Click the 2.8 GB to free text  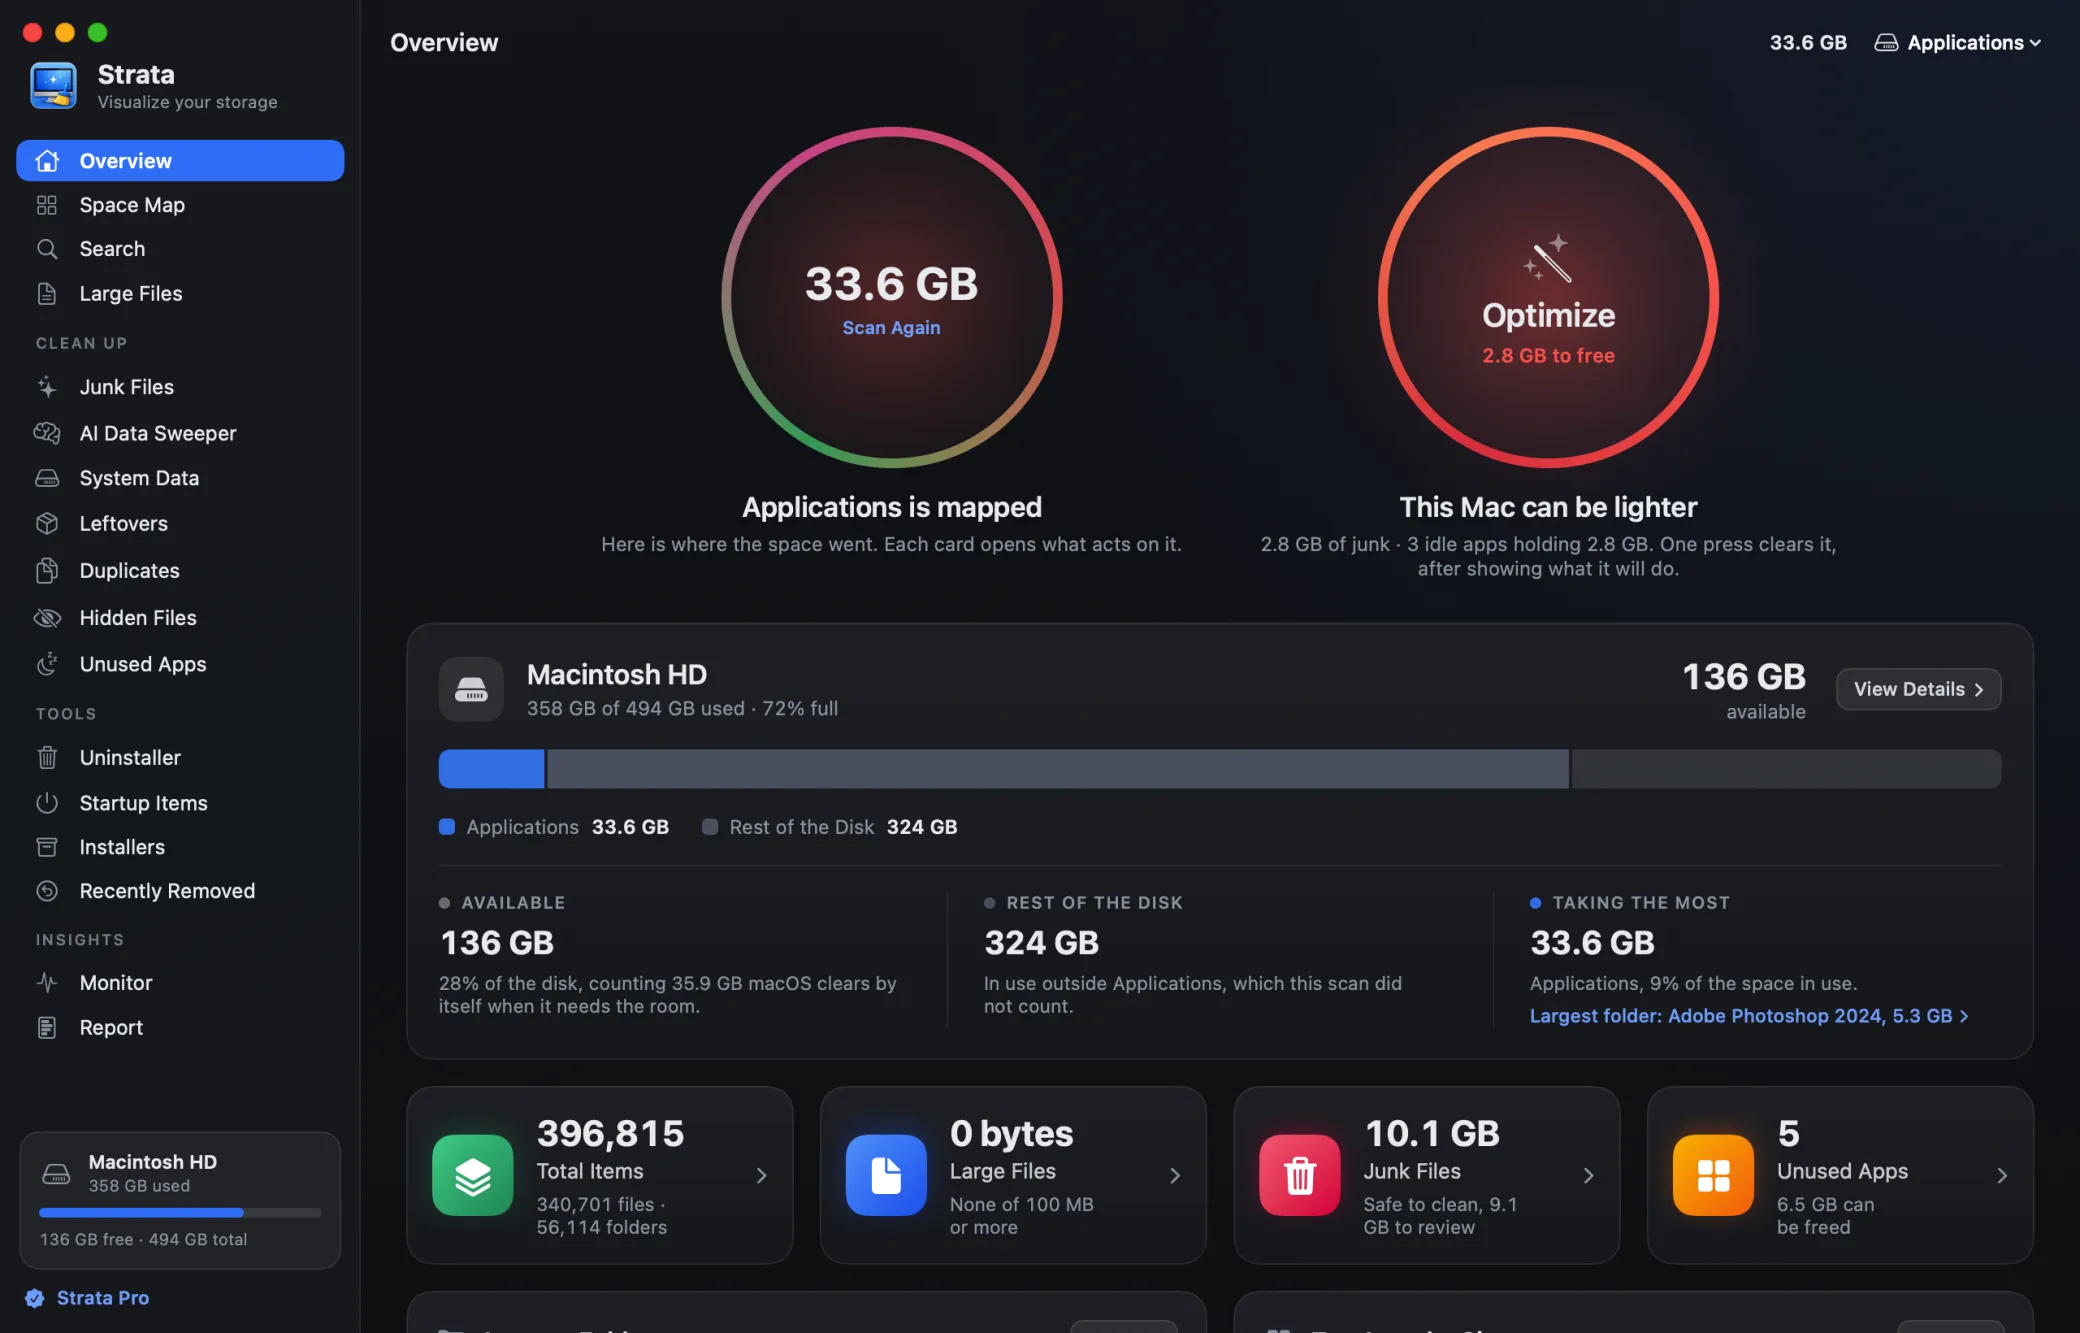tap(1548, 356)
